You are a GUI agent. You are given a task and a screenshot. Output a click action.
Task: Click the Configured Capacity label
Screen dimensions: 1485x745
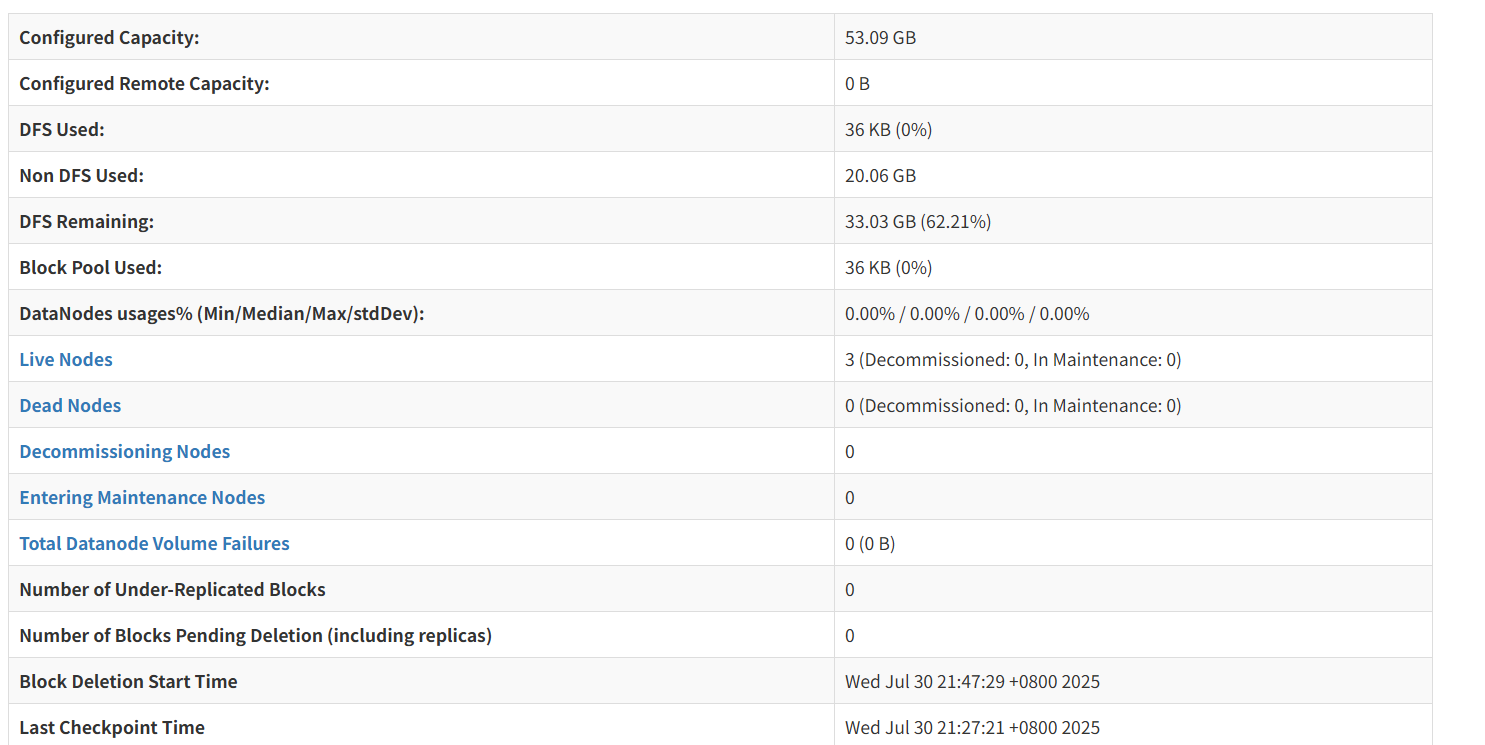click(x=109, y=38)
